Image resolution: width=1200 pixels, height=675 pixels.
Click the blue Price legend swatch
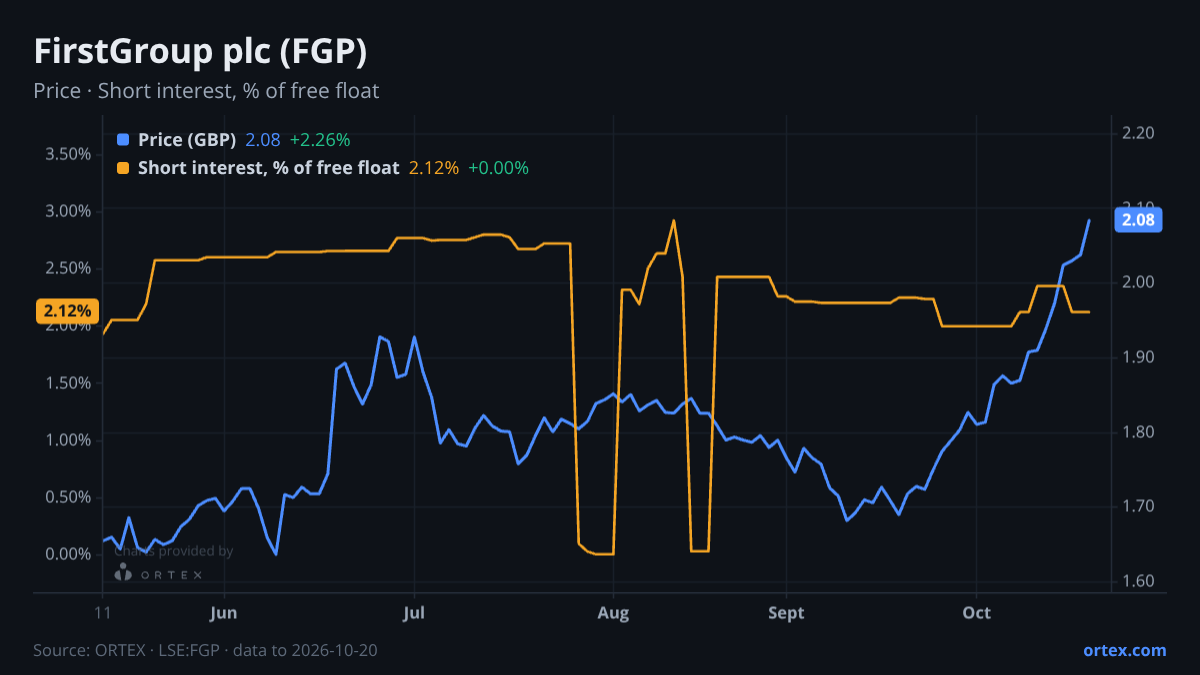click(123, 140)
